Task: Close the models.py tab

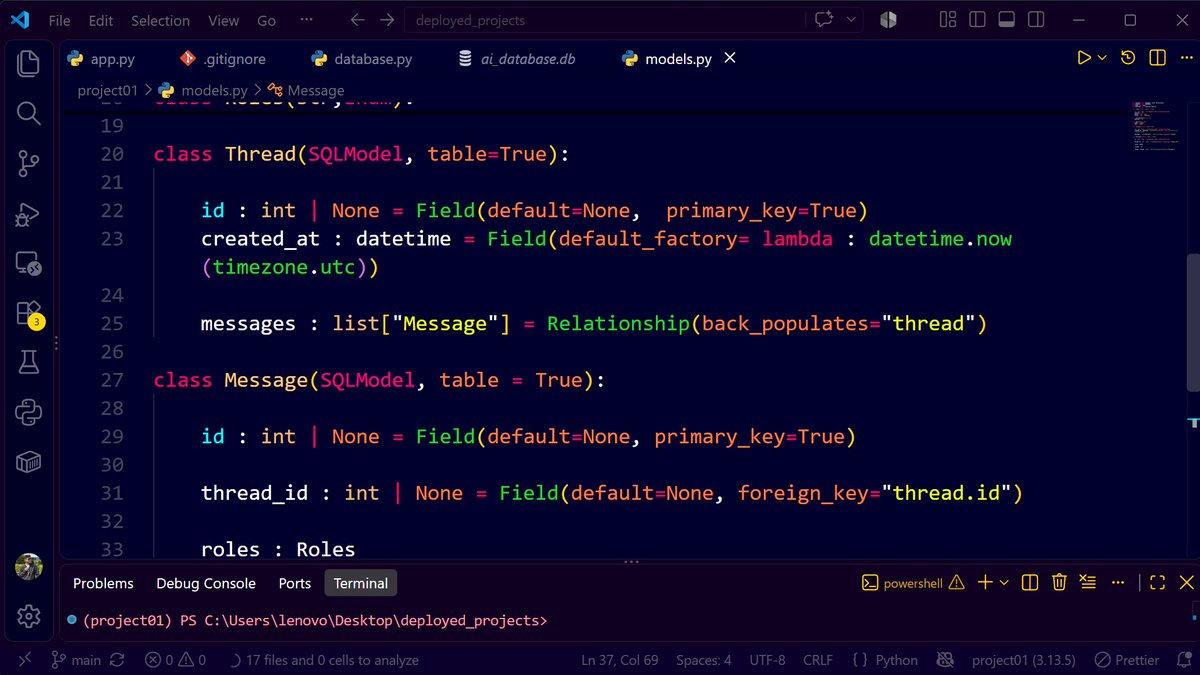Action: 730,58
